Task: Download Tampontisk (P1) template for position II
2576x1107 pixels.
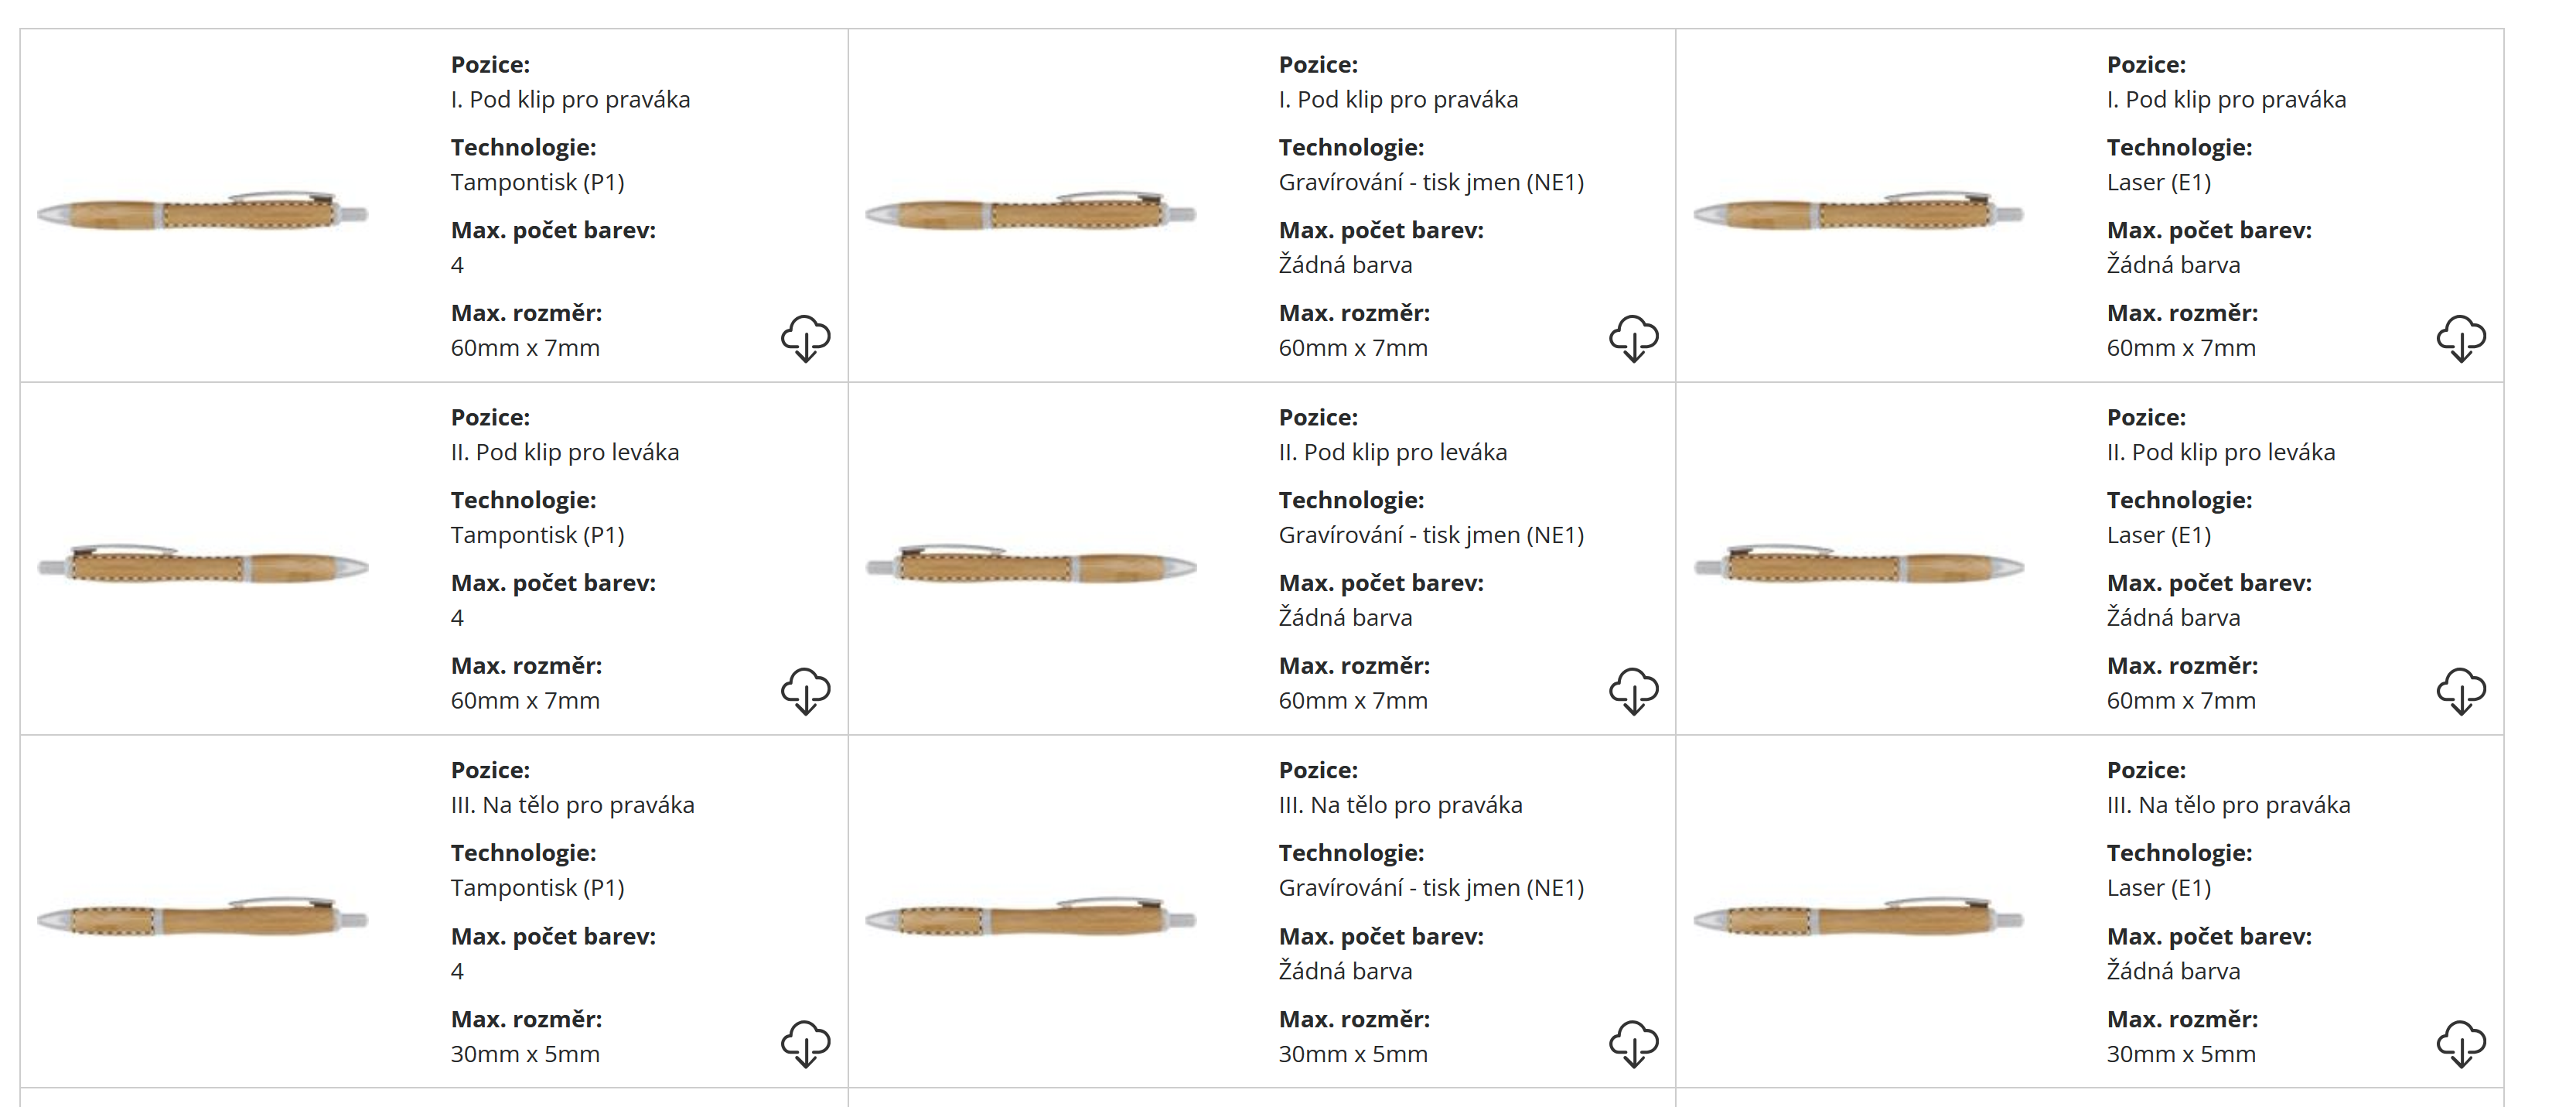Action: pos(805,691)
